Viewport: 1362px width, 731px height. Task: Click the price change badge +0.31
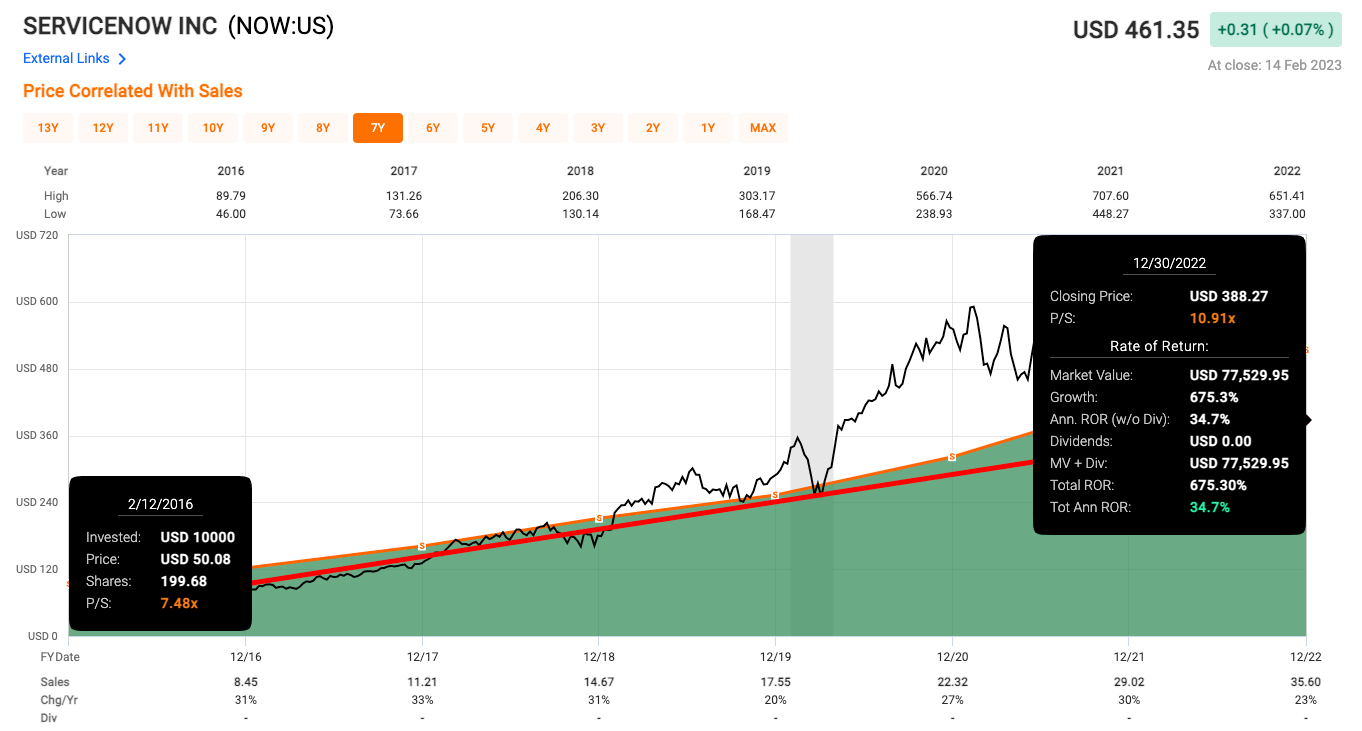(1275, 30)
